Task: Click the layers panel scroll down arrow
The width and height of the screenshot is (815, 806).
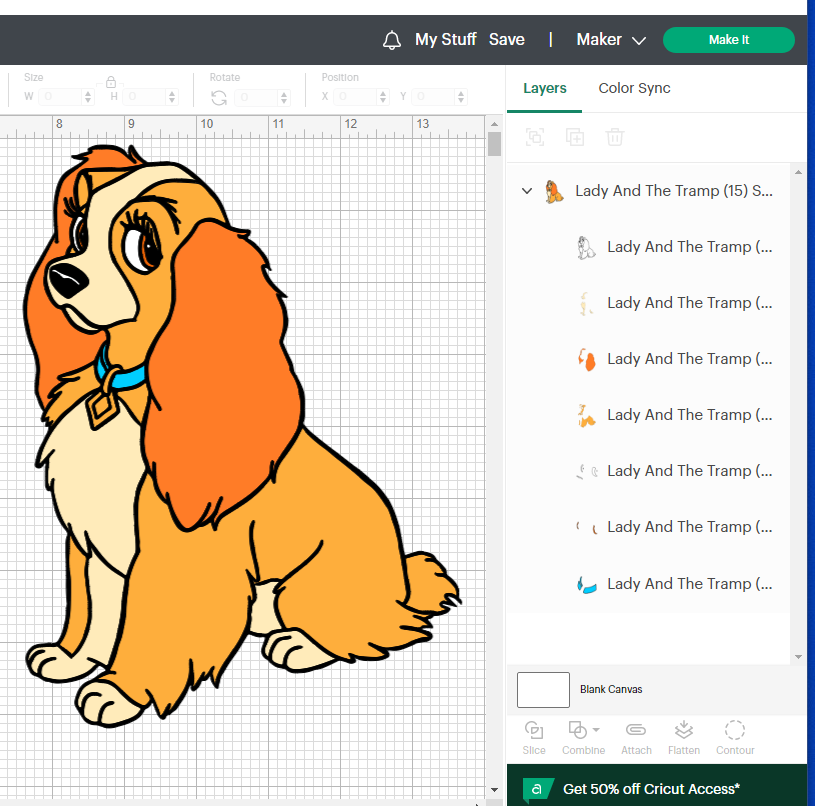Action: tap(798, 657)
